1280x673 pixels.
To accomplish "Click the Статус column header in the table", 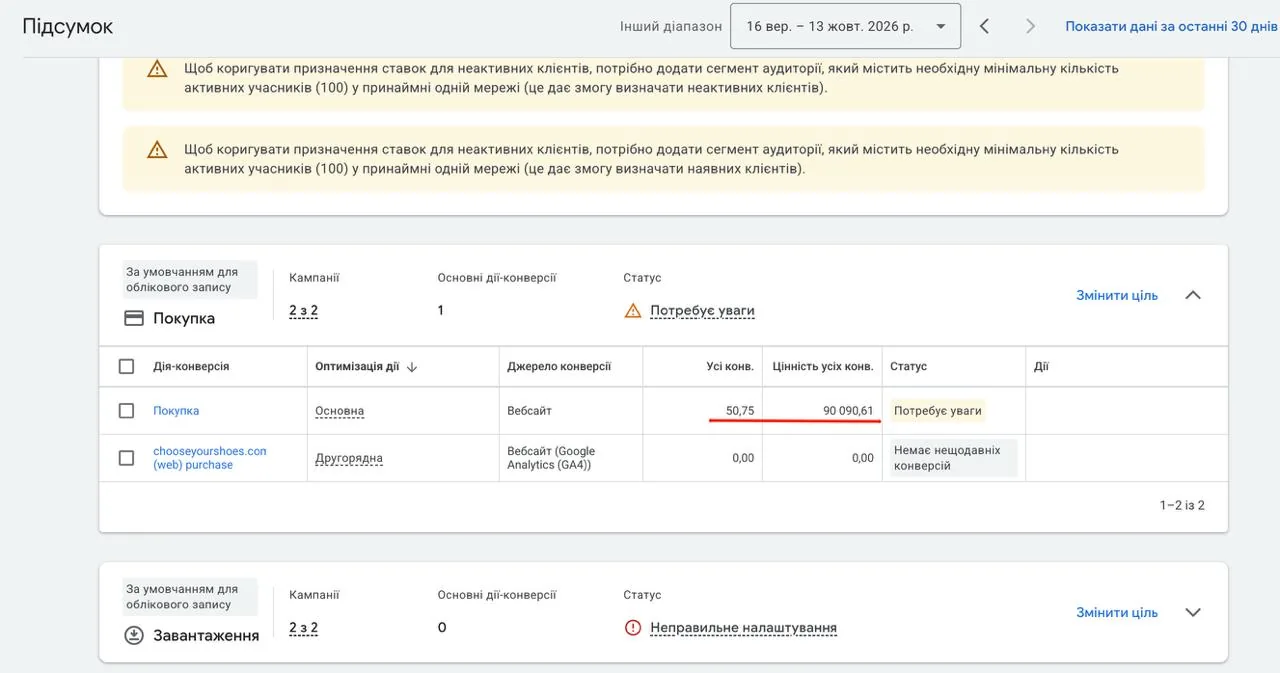I will tap(909, 367).
